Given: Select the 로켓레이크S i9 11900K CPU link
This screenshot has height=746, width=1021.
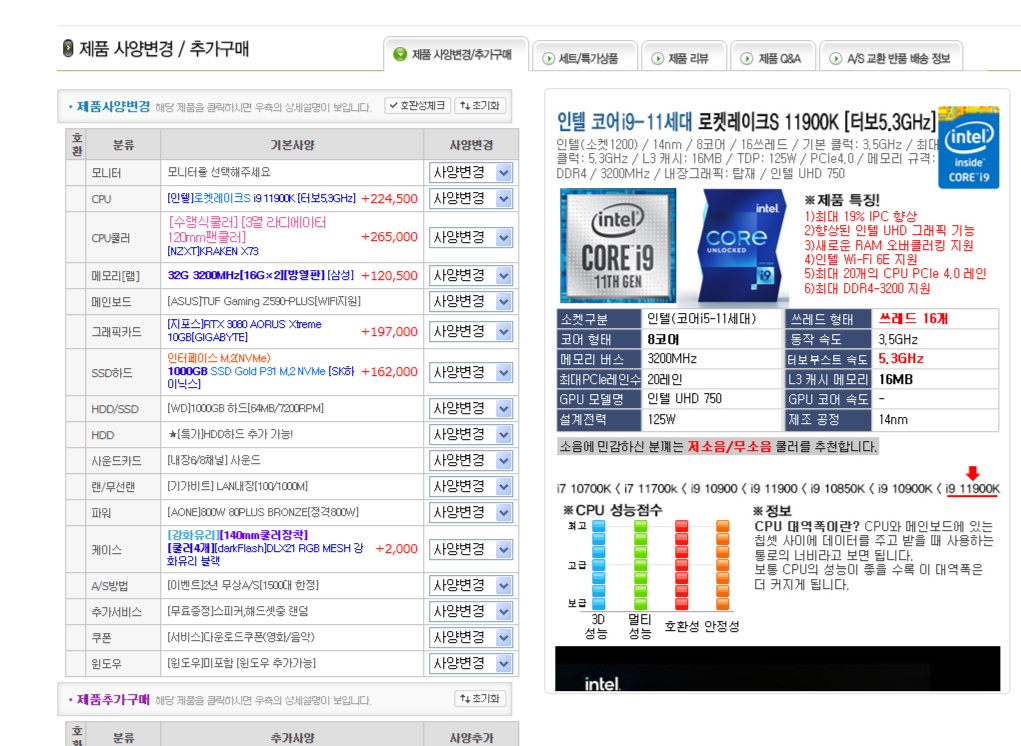Looking at the screenshot, I should (262, 199).
